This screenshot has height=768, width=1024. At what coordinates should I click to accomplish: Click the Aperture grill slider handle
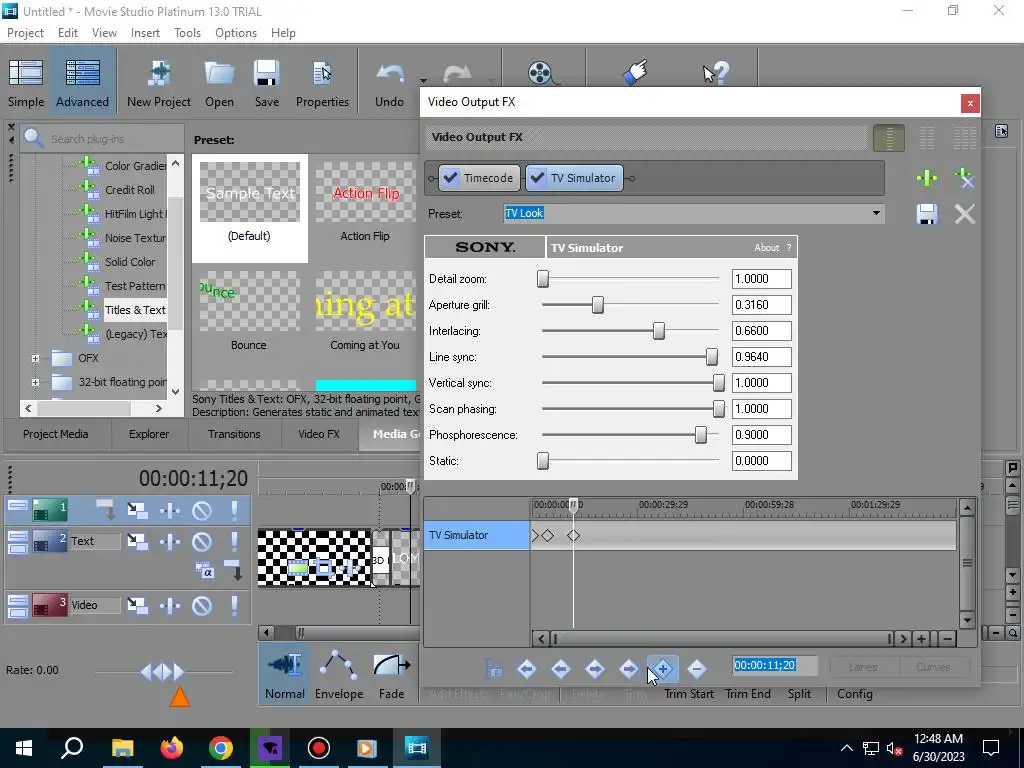point(598,305)
